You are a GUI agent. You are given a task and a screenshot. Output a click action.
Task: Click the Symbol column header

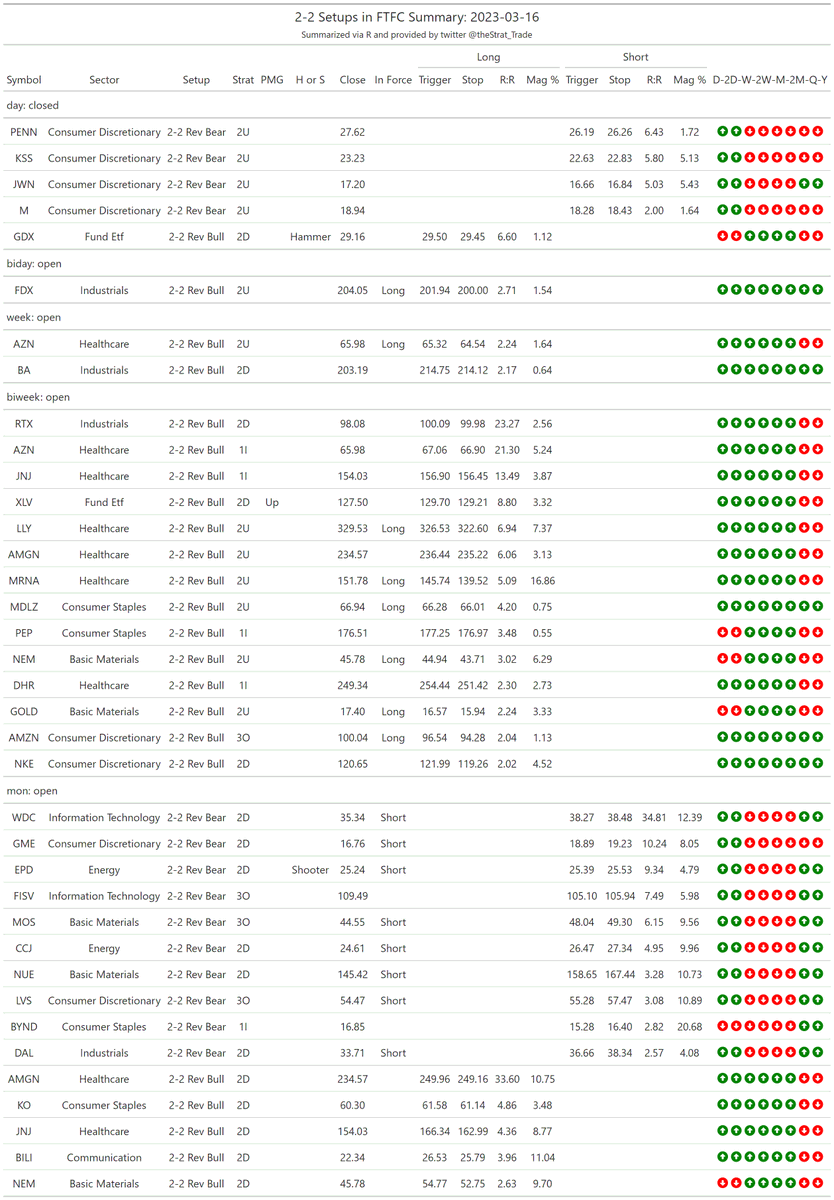pos(24,80)
